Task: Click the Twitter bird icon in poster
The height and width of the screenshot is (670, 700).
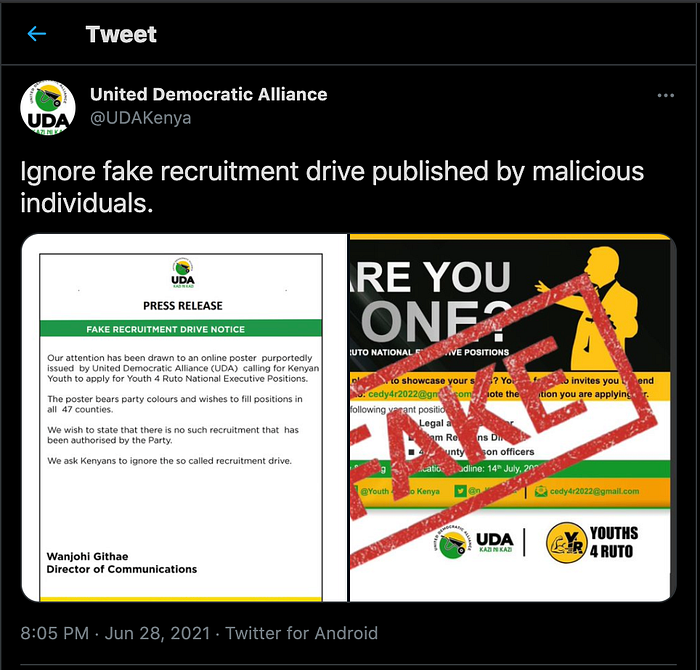Action: pos(460,491)
